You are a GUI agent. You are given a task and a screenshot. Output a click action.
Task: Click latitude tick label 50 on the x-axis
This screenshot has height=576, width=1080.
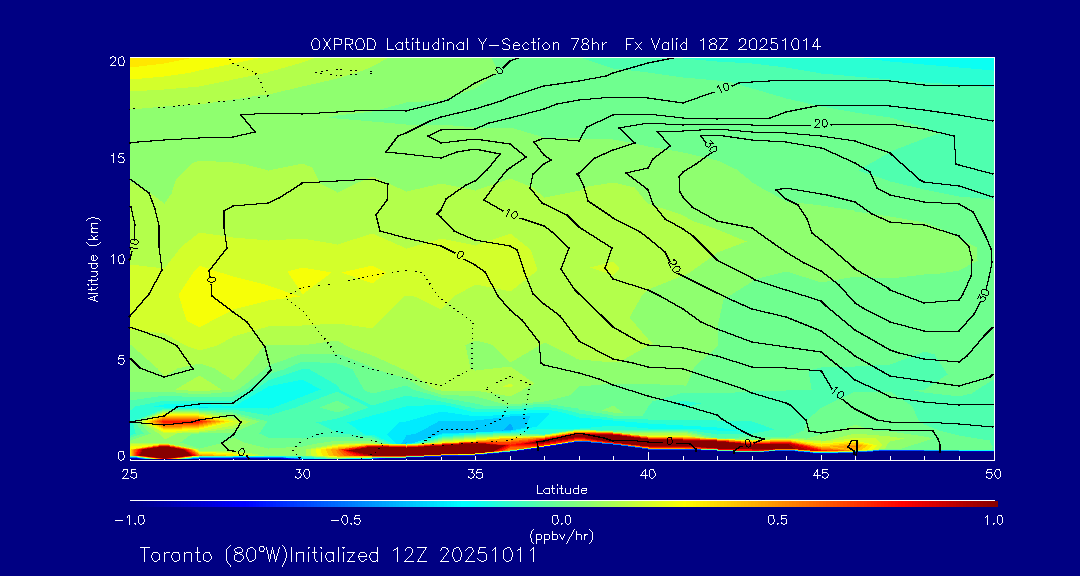[x=993, y=472]
